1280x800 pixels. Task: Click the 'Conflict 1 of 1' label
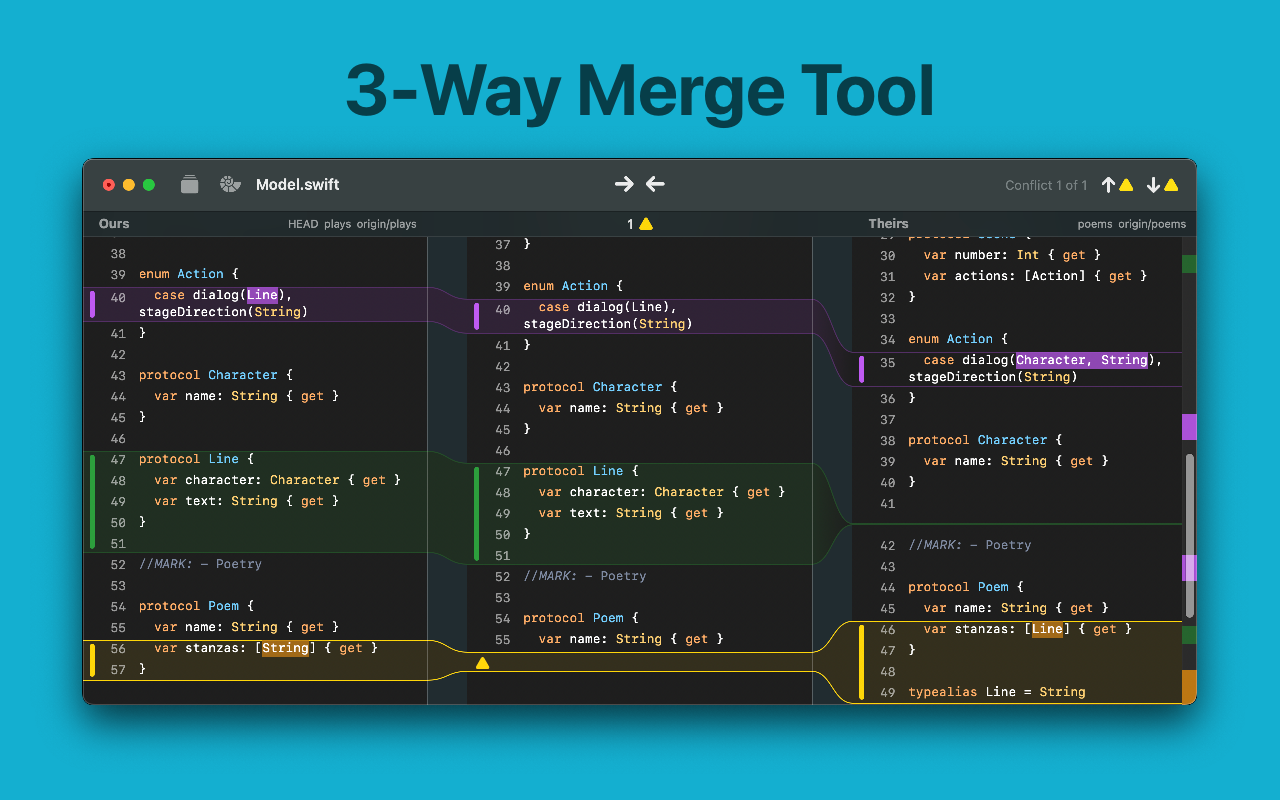(1047, 185)
